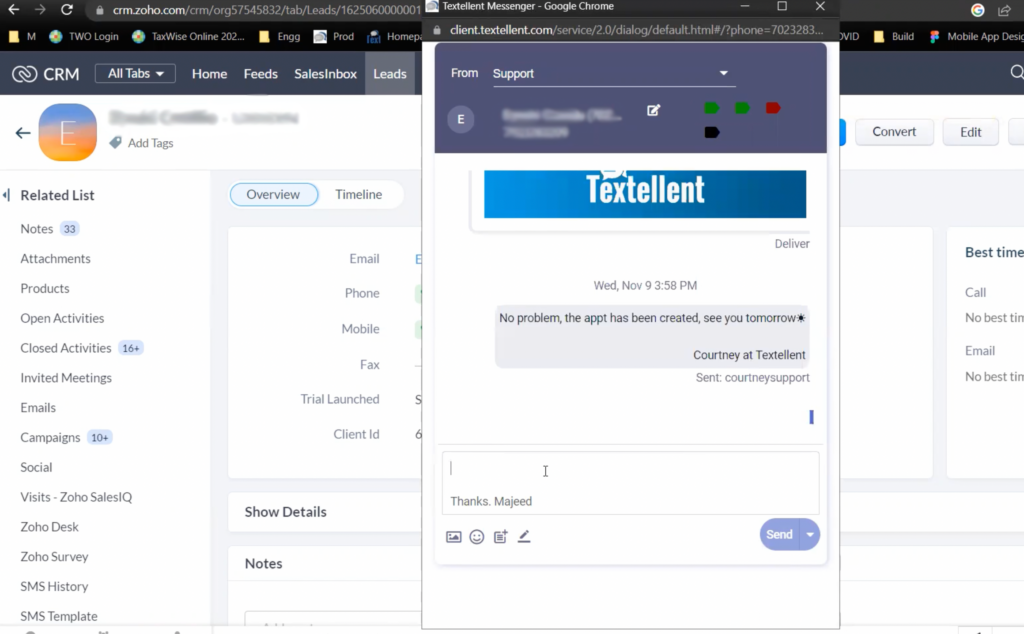Open Open Activities in Related List
The width and height of the screenshot is (1024, 634).
[62, 318]
